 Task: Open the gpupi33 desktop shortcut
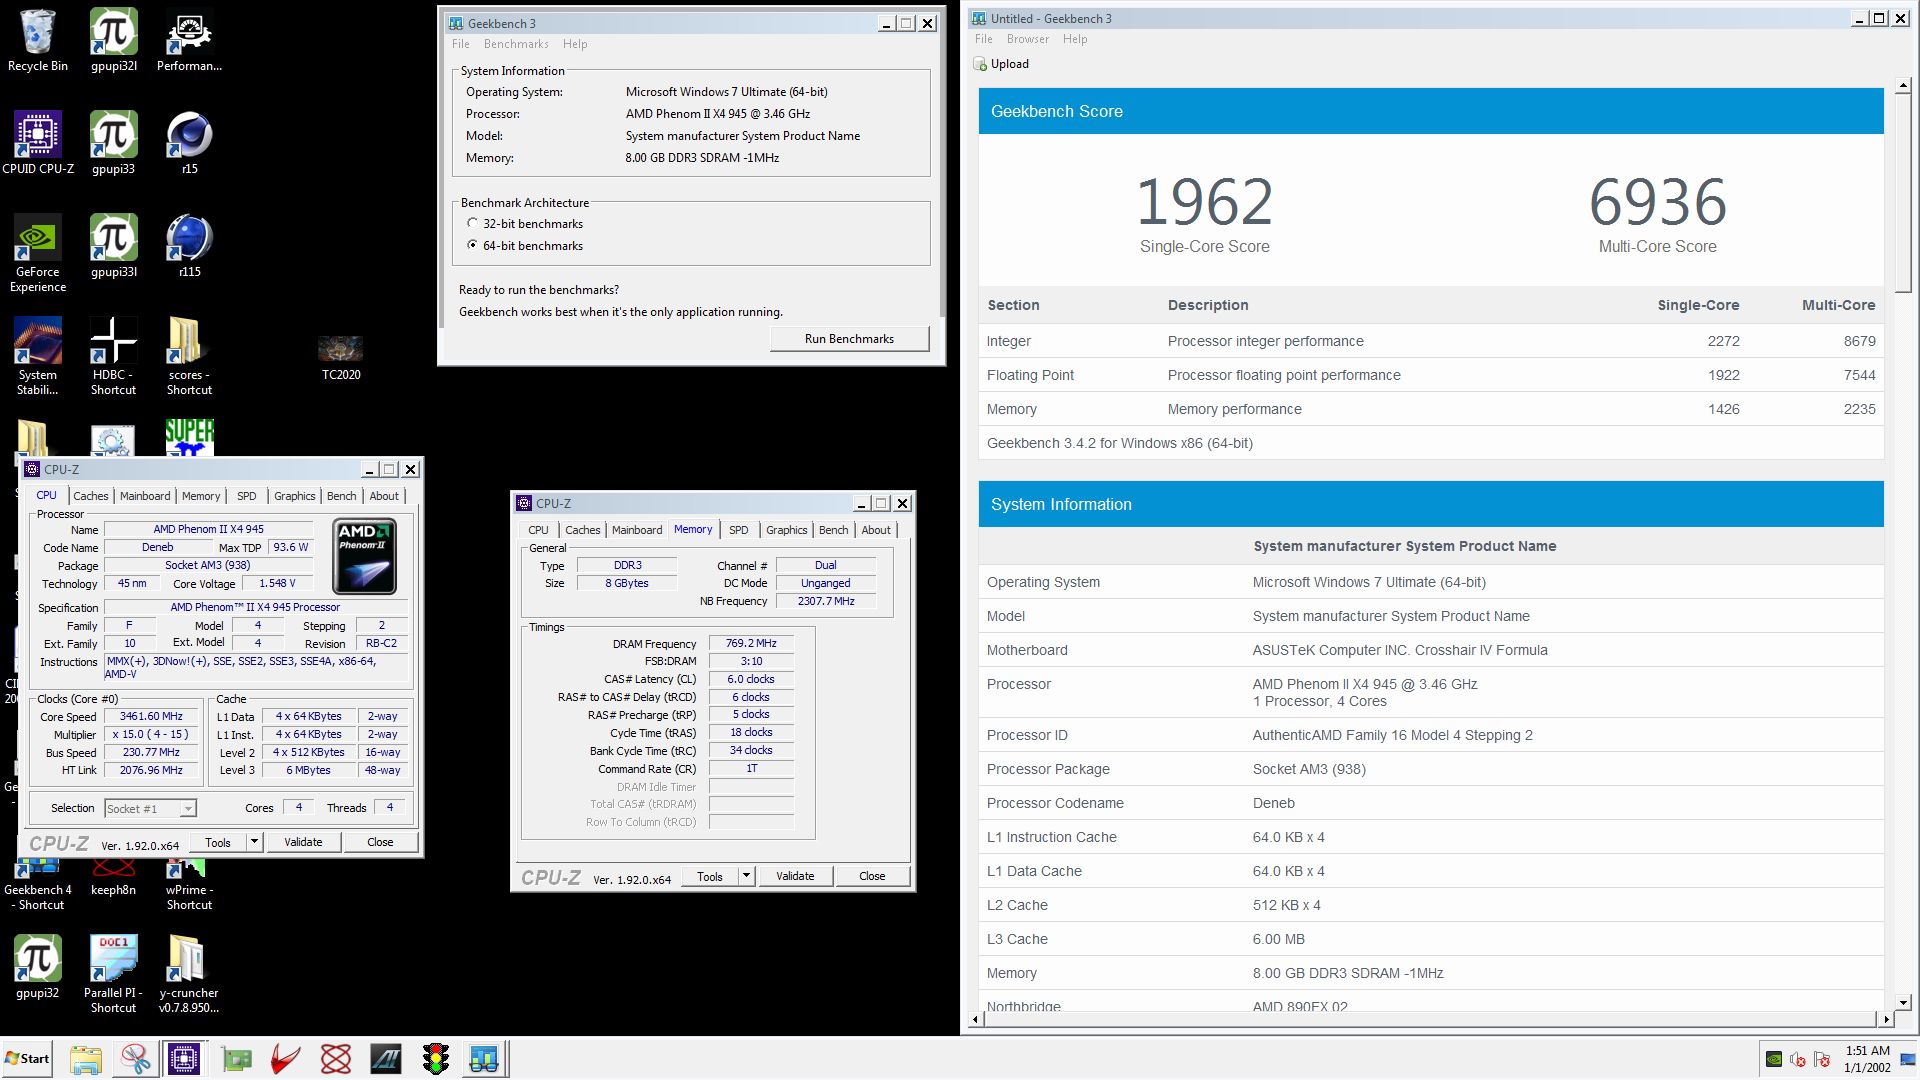[114, 143]
